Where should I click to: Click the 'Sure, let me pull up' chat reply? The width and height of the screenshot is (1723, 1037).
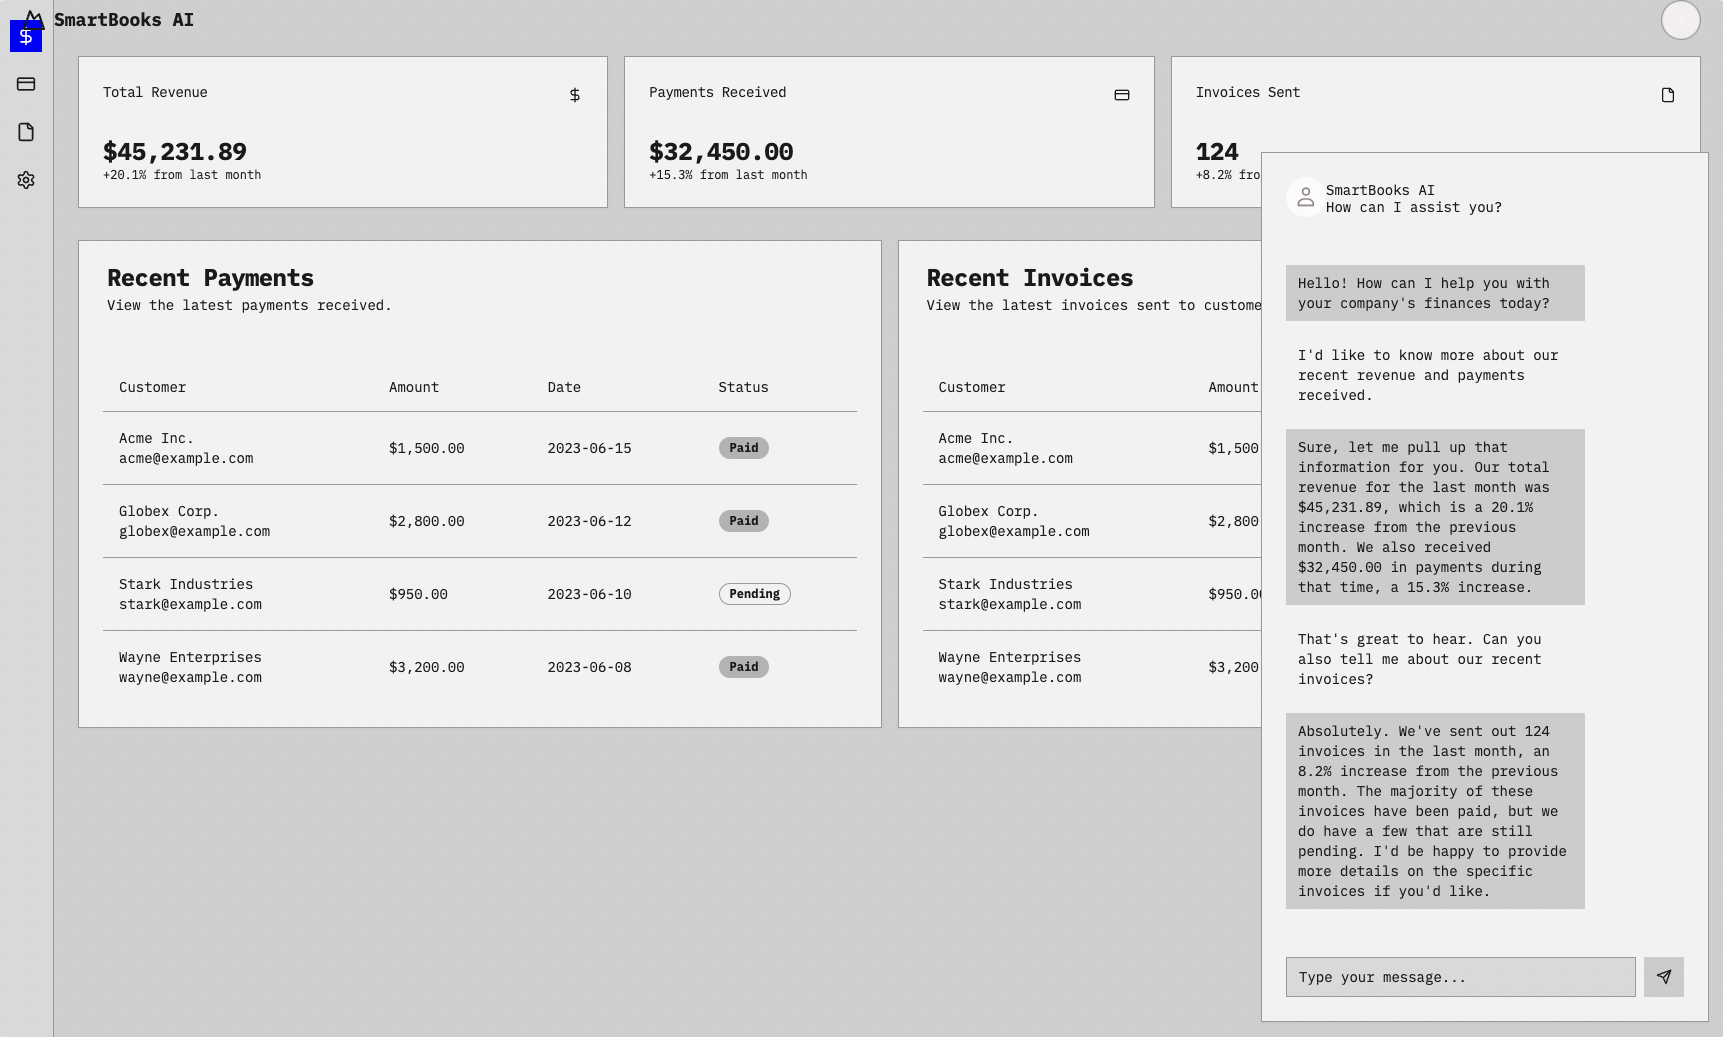1435,517
